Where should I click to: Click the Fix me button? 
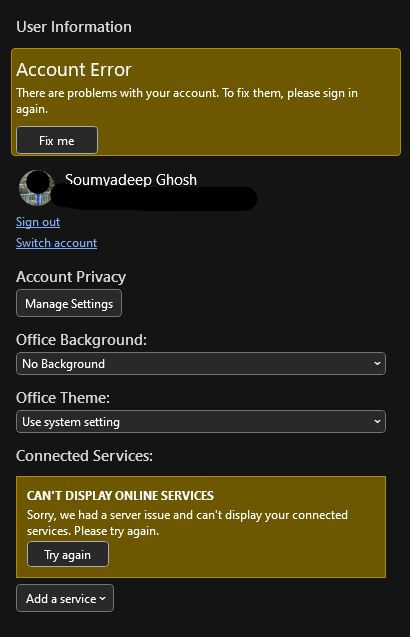[57, 141]
